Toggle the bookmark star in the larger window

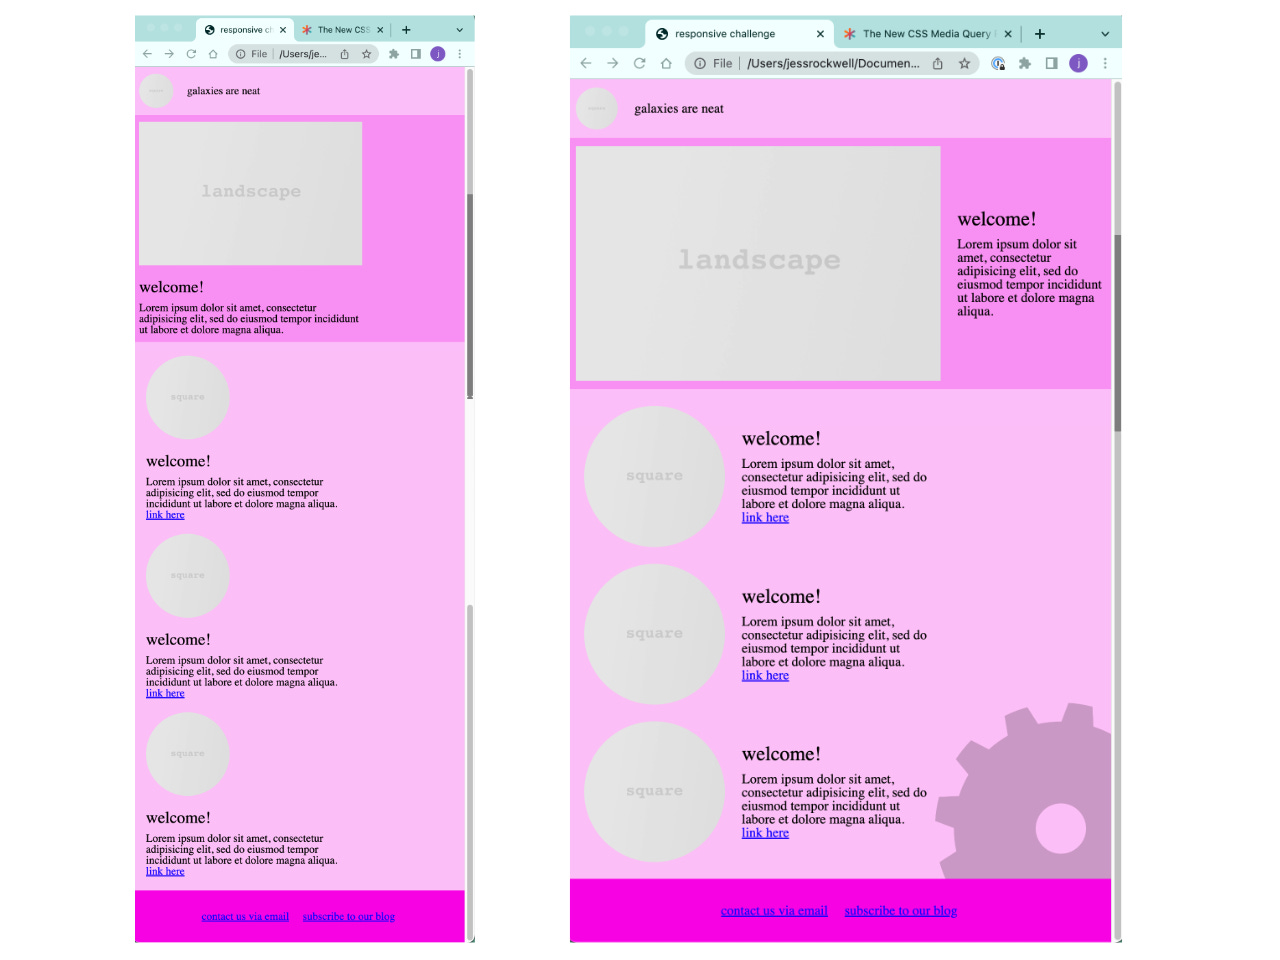[x=964, y=63]
